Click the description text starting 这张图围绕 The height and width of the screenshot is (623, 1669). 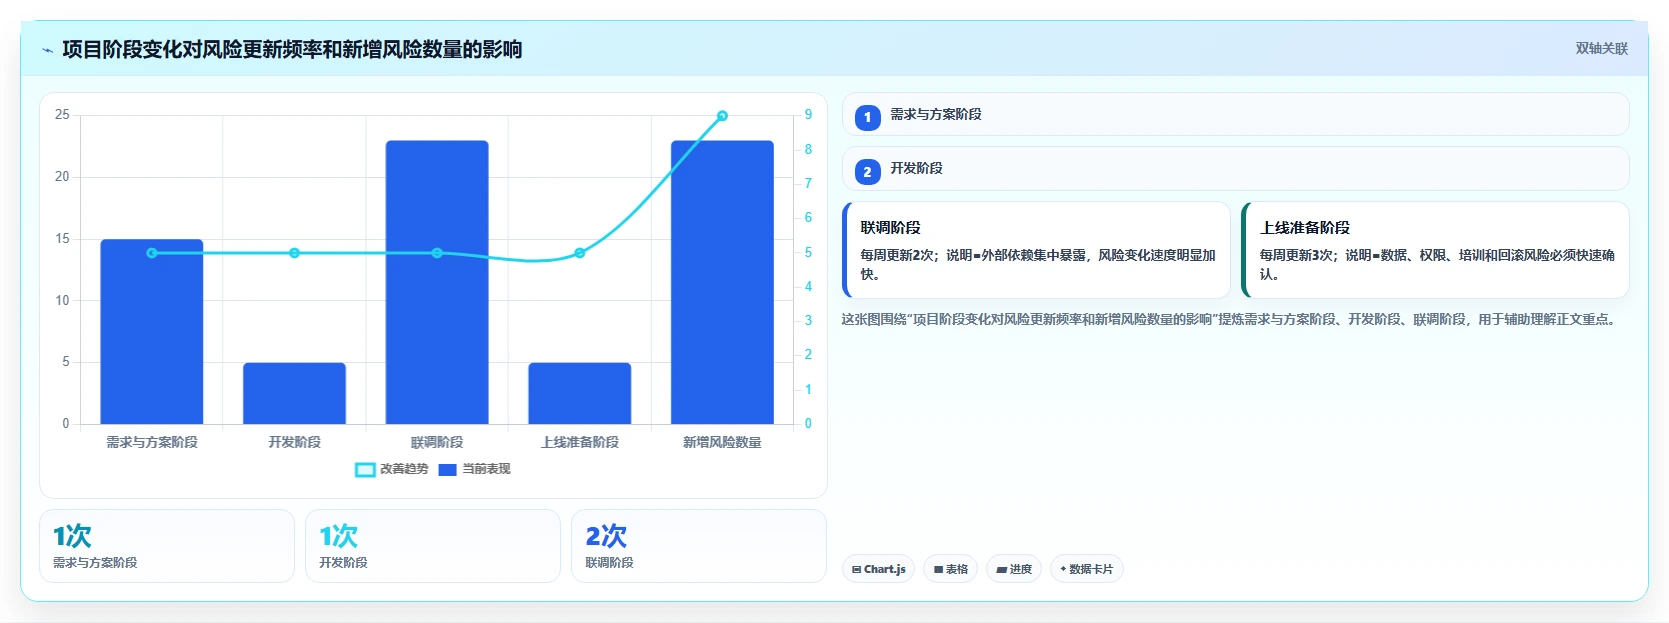1231,320
